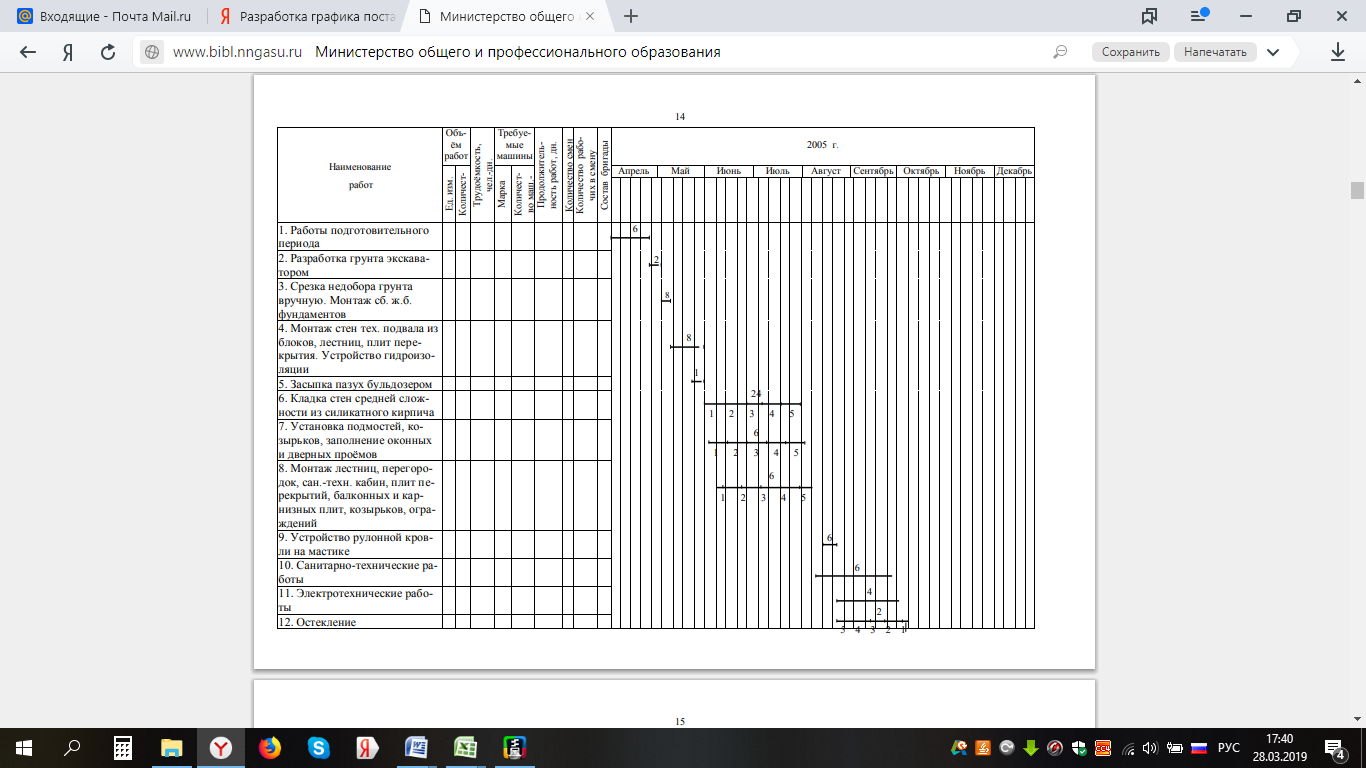Open a new tab with plus button
The width and height of the screenshot is (1366, 768).
point(630,16)
